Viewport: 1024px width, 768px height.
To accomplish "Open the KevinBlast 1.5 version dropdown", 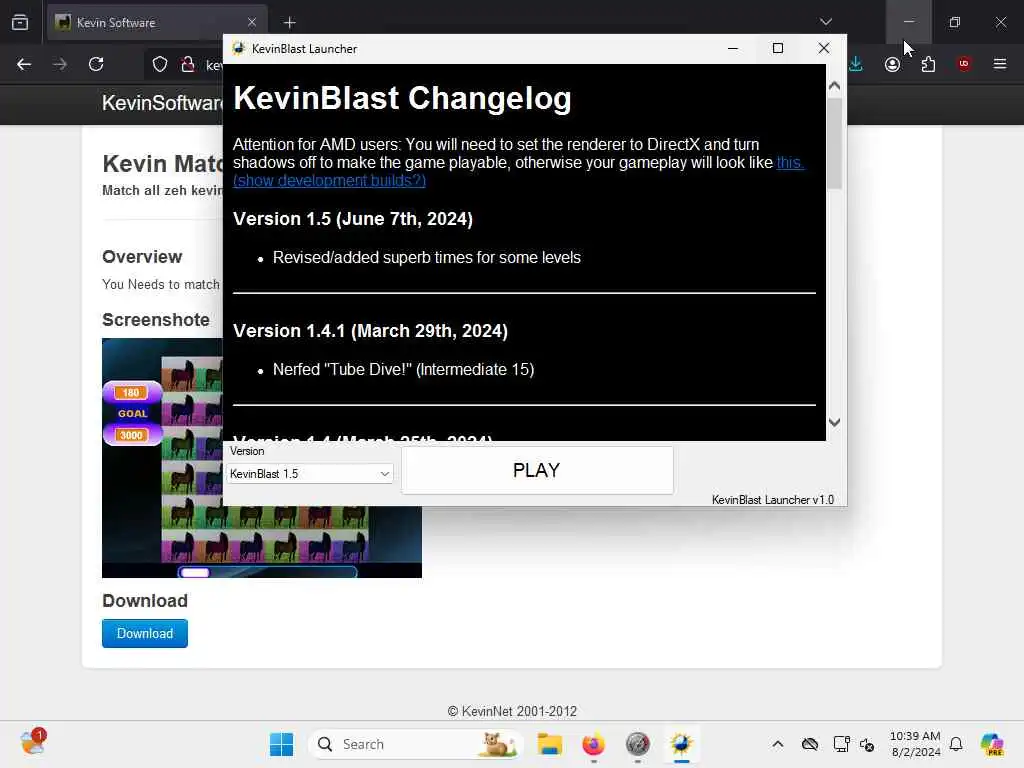I will pos(310,473).
